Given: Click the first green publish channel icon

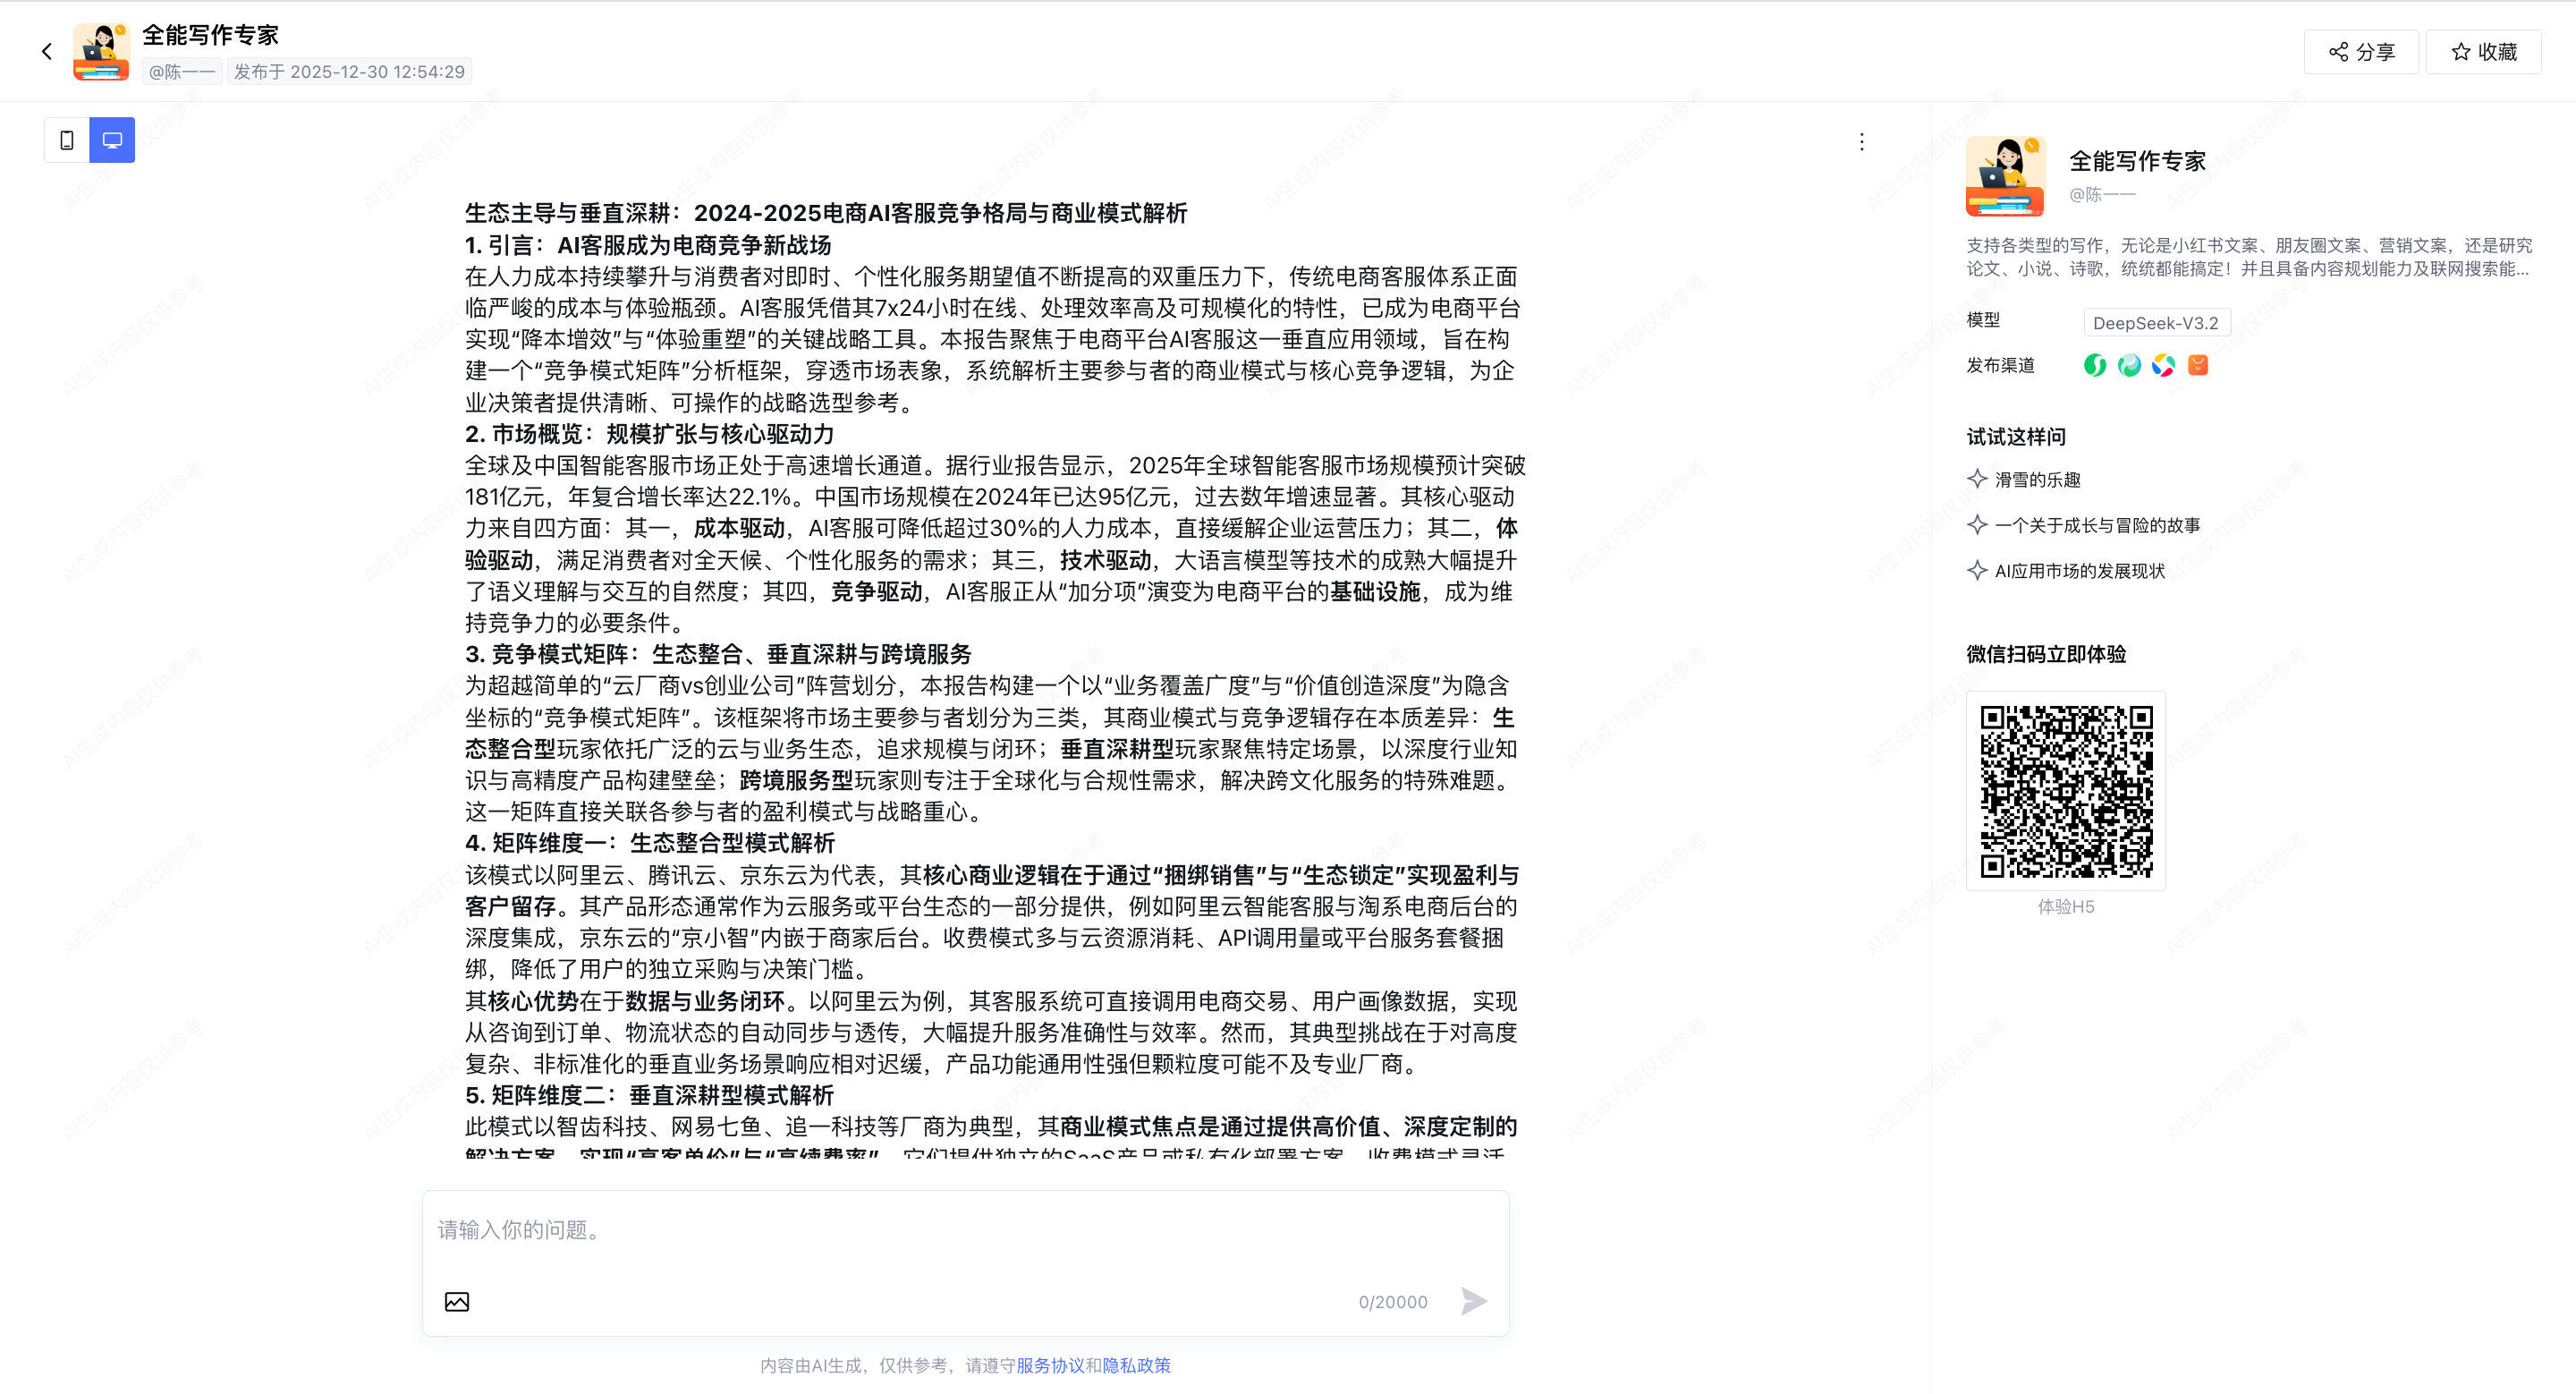Looking at the screenshot, I should 2094,365.
